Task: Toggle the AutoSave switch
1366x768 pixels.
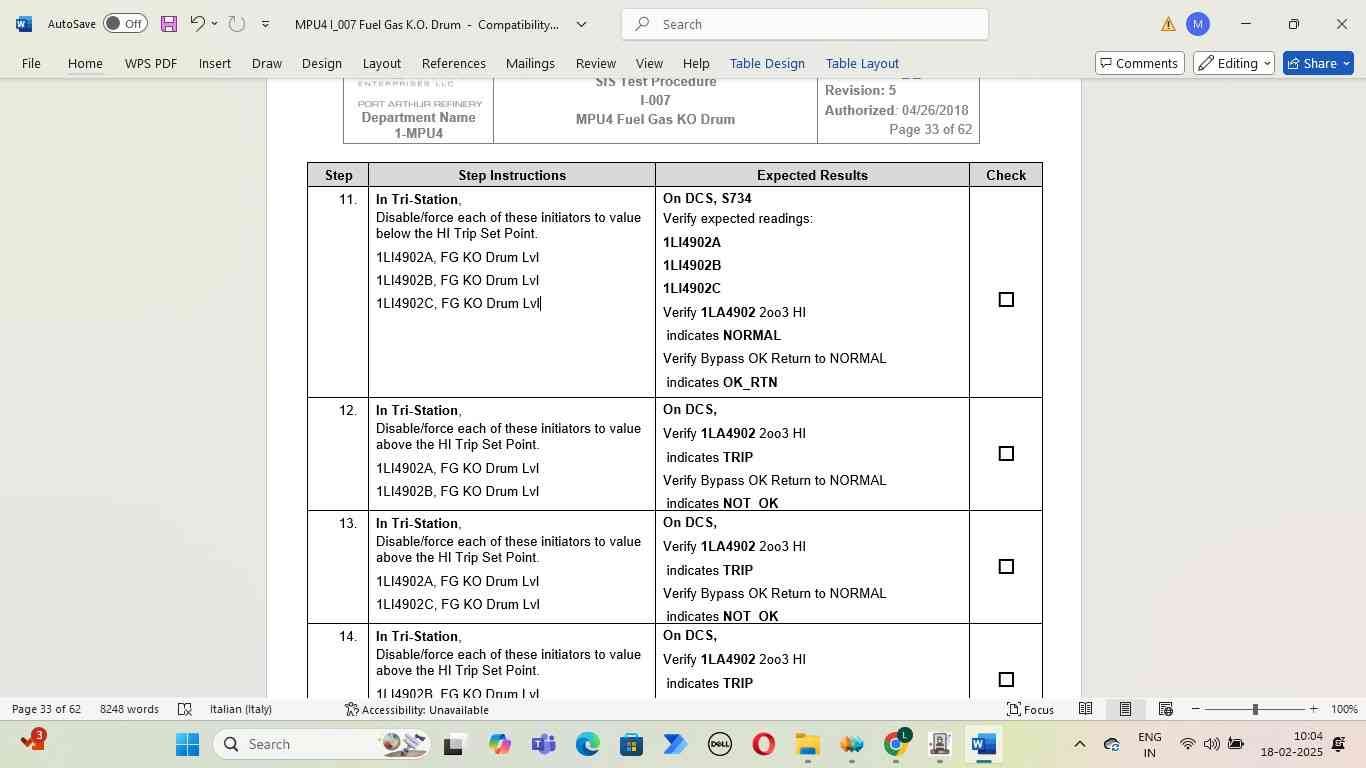Action: coord(125,24)
